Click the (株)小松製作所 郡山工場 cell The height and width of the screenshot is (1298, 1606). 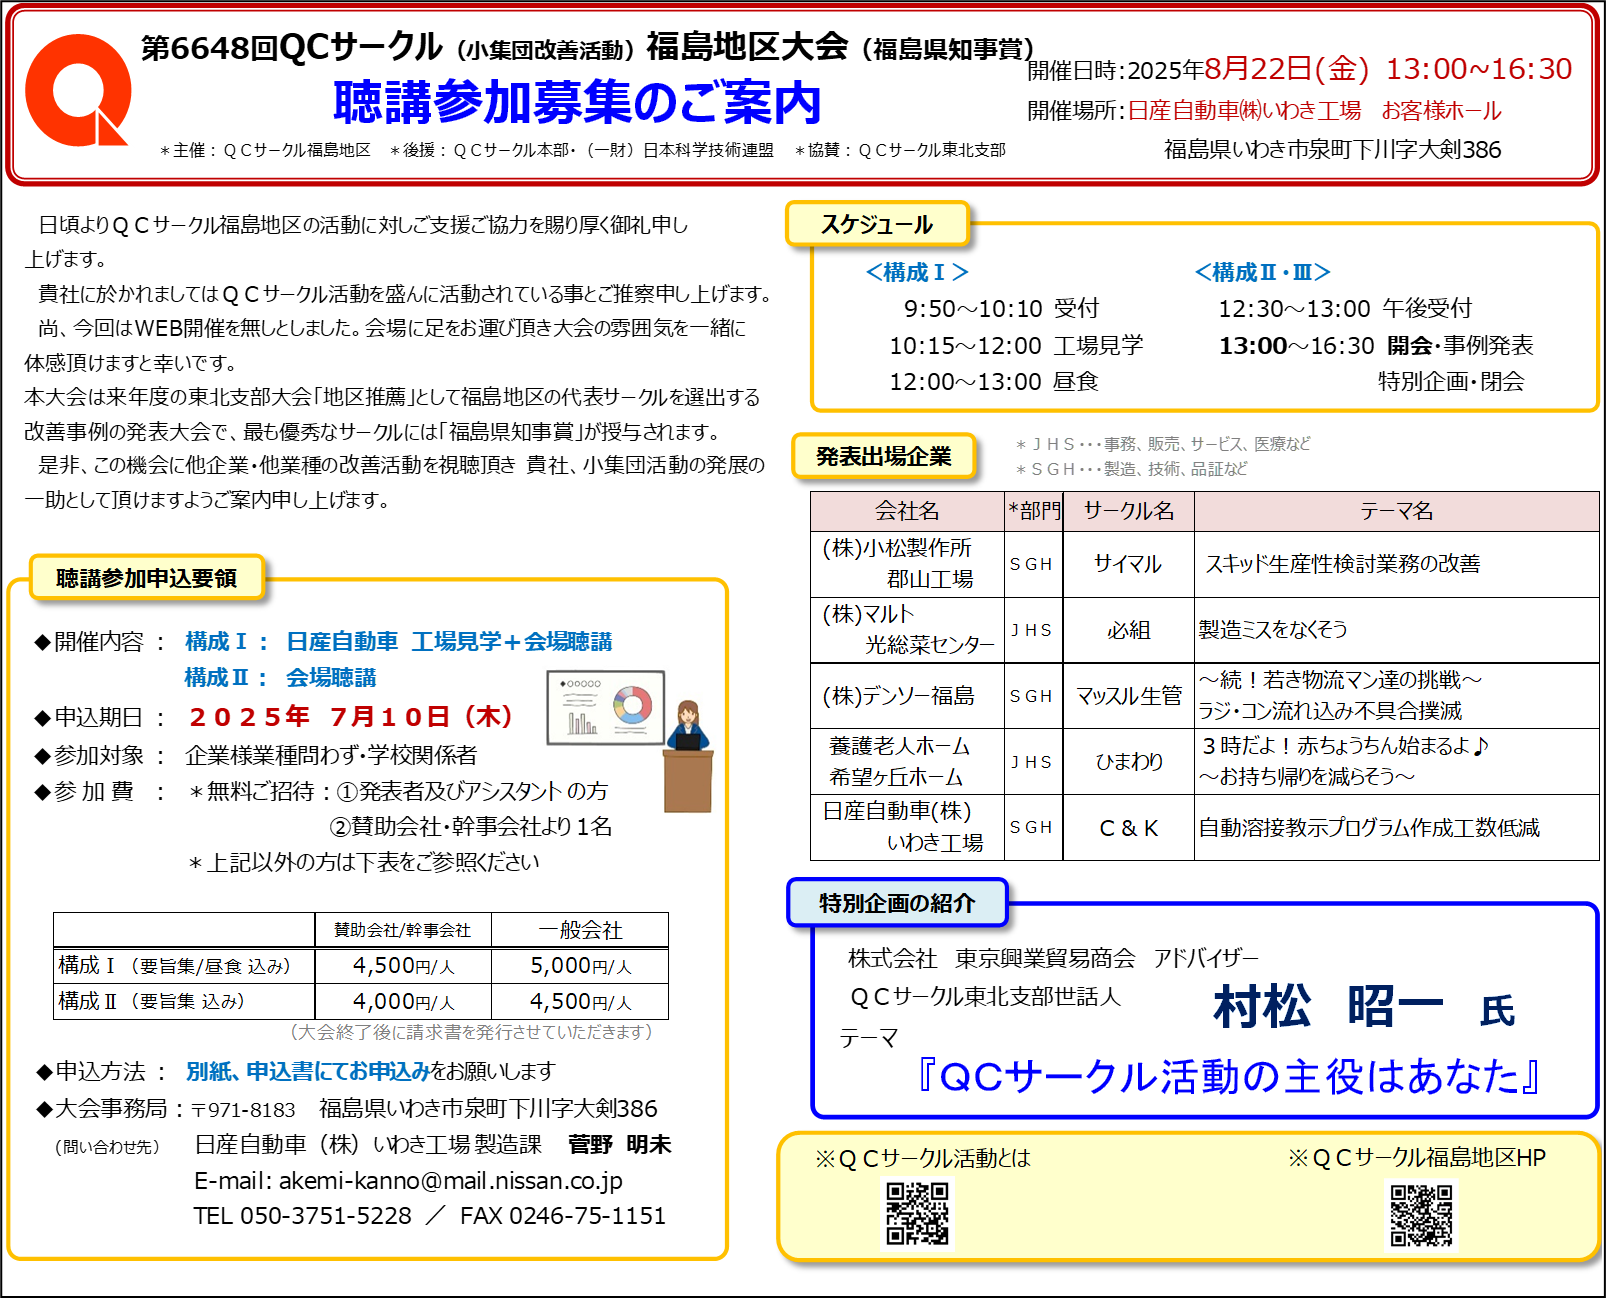(907, 564)
